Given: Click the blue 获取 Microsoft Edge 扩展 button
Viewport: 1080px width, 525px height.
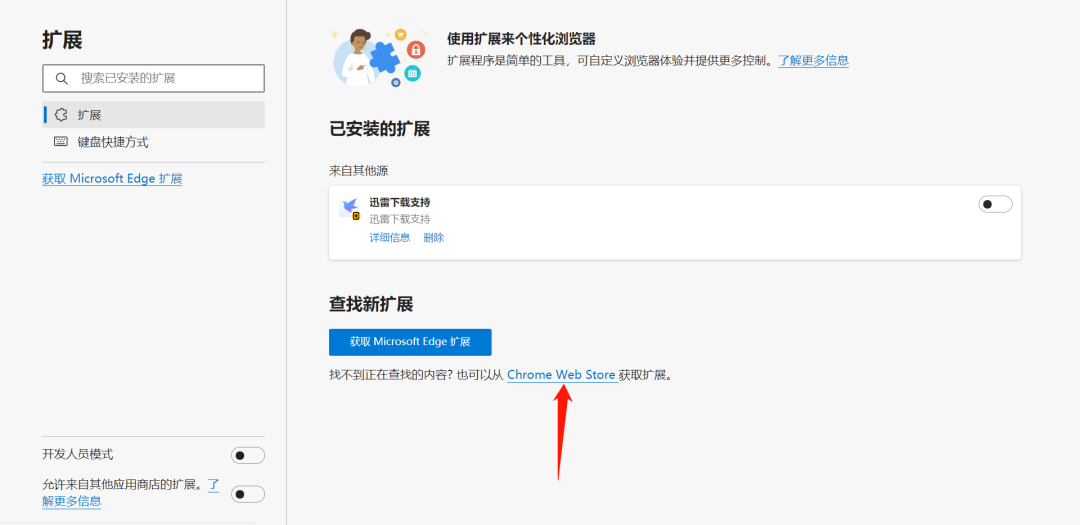Looking at the screenshot, I should click(x=410, y=342).
